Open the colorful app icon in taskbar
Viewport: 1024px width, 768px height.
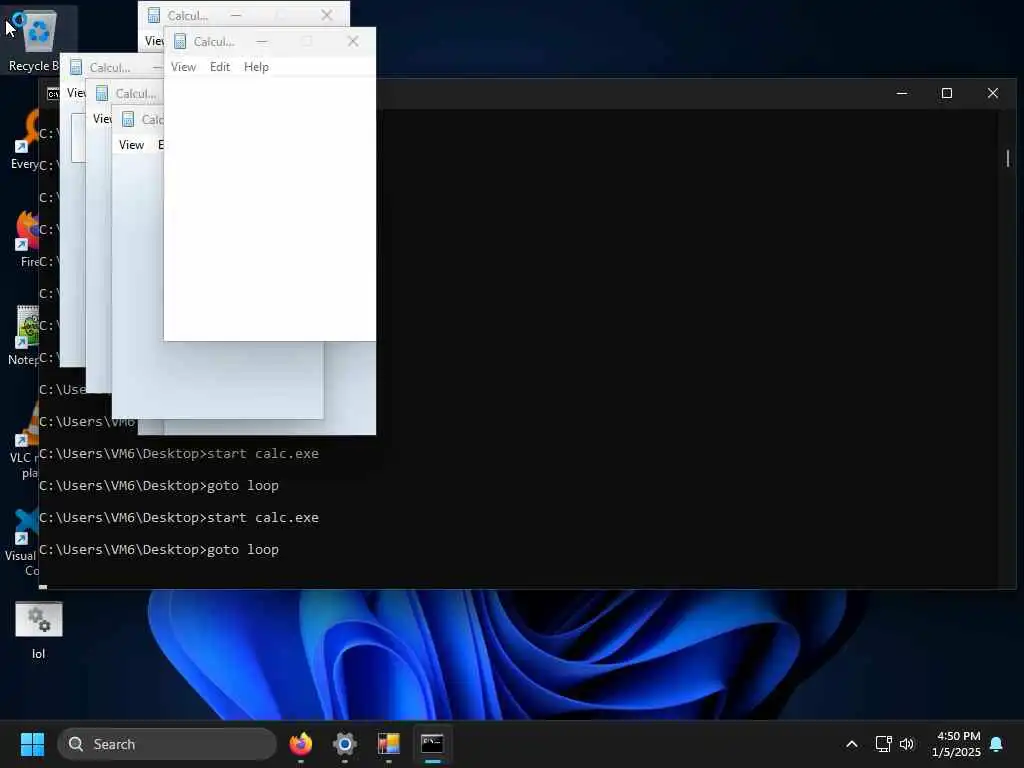[x=389, y=744]
